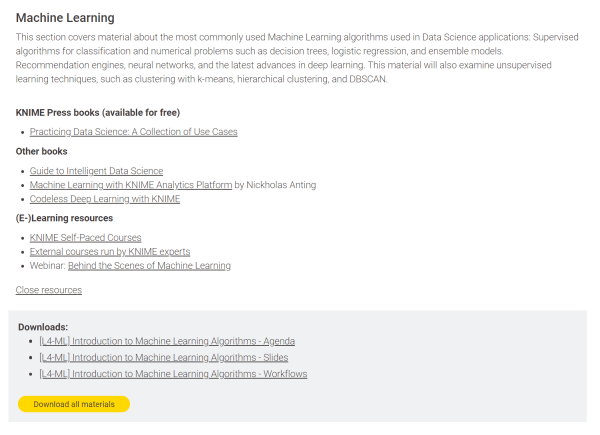Download the L4-ML Agenda file
The width and height of the screenshot is (600, 435).
tap(167, 341)
